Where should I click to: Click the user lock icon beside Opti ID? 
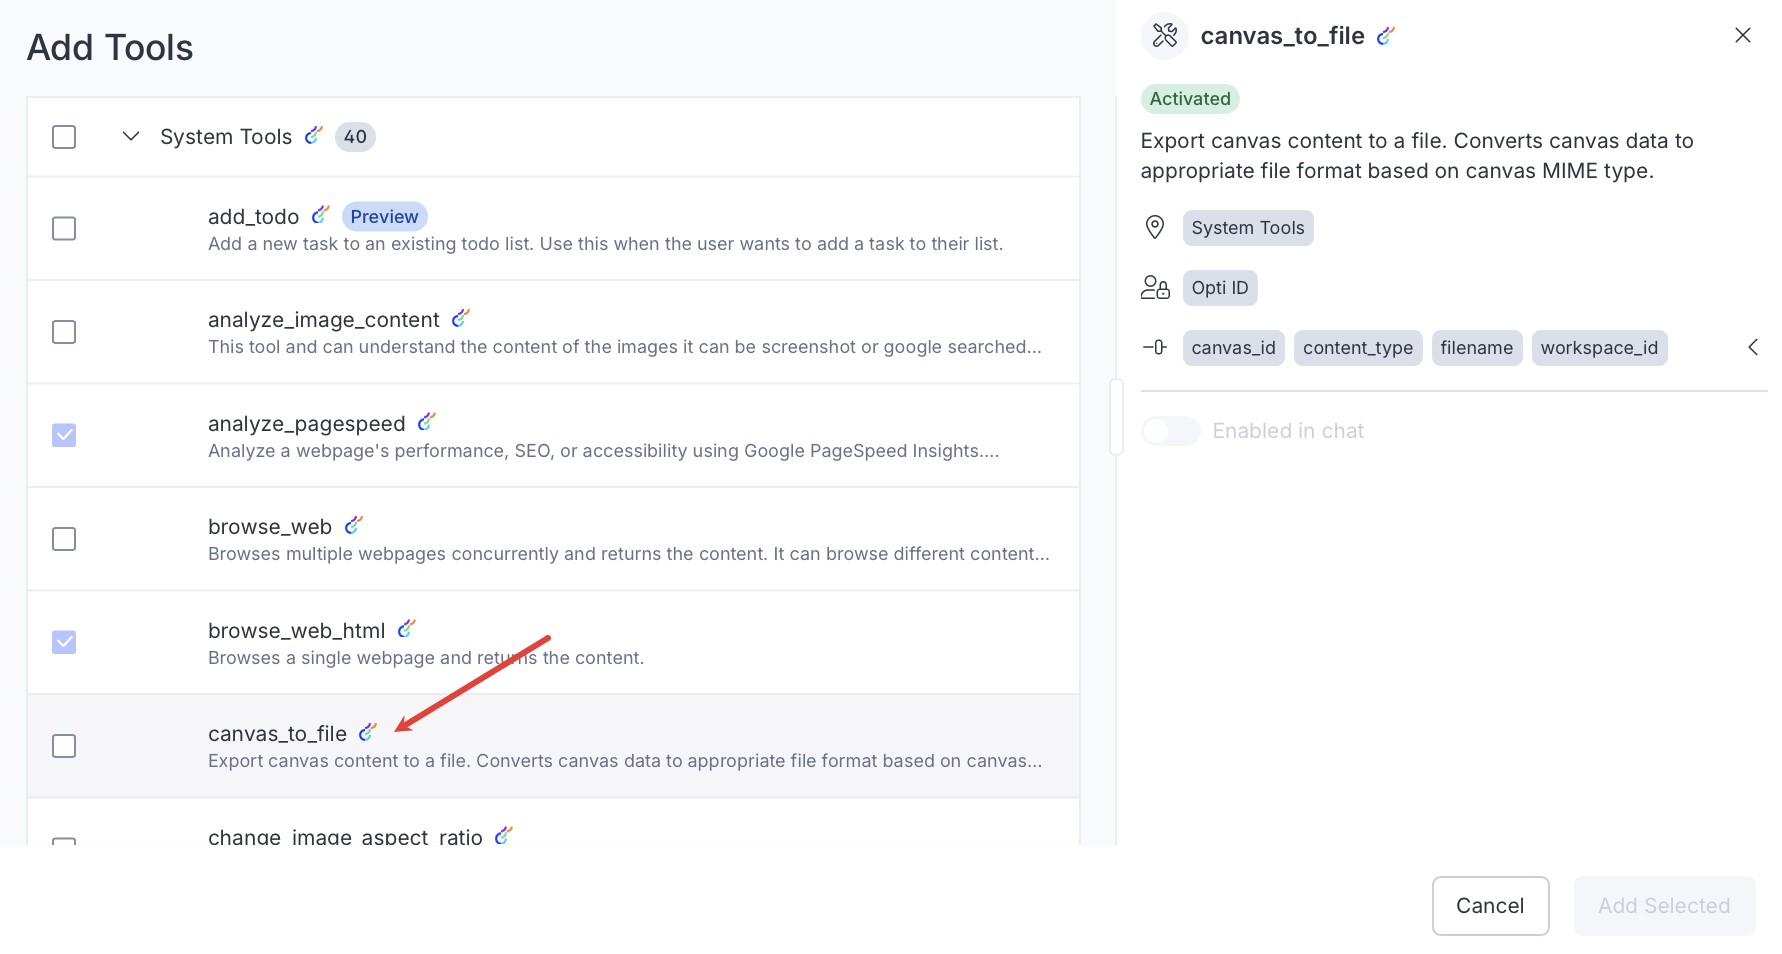pyautogui.click(x=1155, y=288)
